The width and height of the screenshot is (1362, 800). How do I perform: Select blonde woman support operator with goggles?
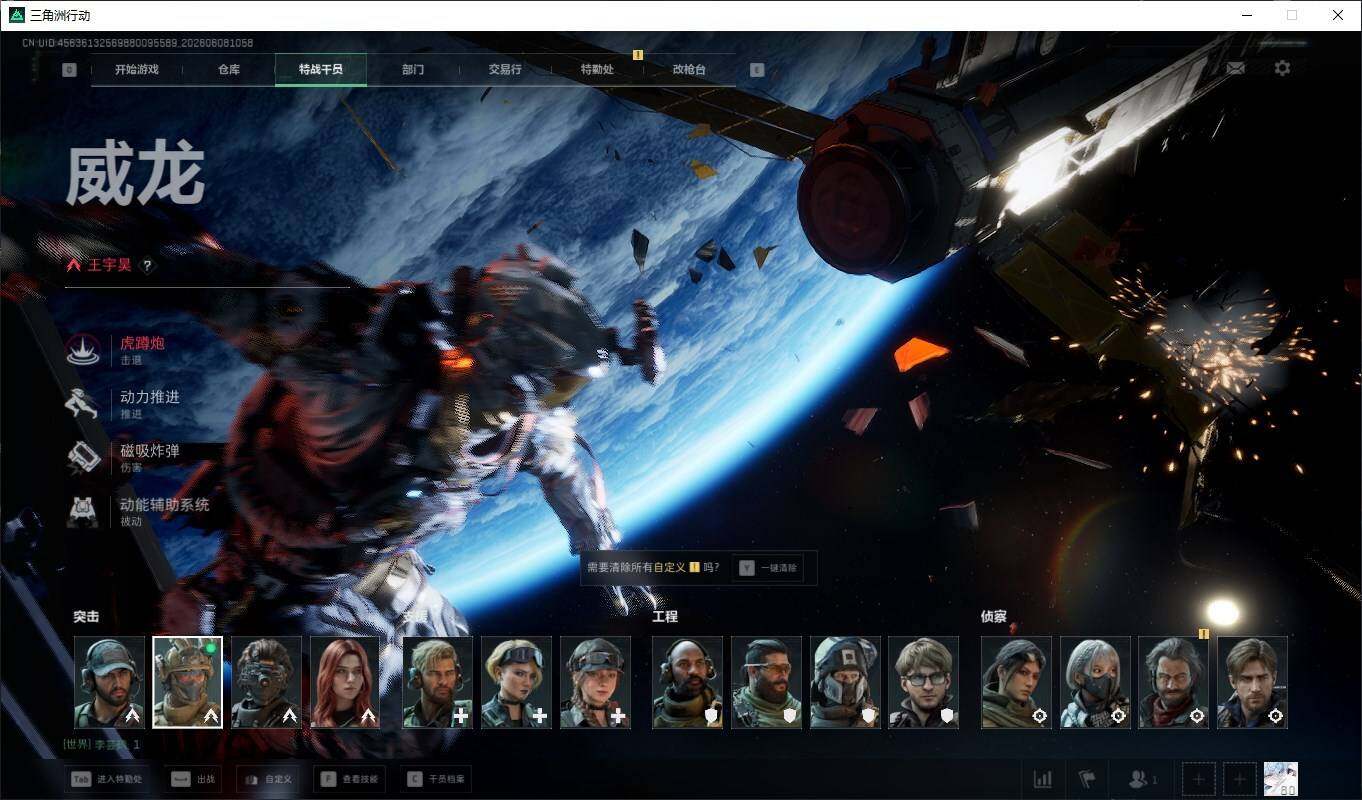tap(516, 682)
